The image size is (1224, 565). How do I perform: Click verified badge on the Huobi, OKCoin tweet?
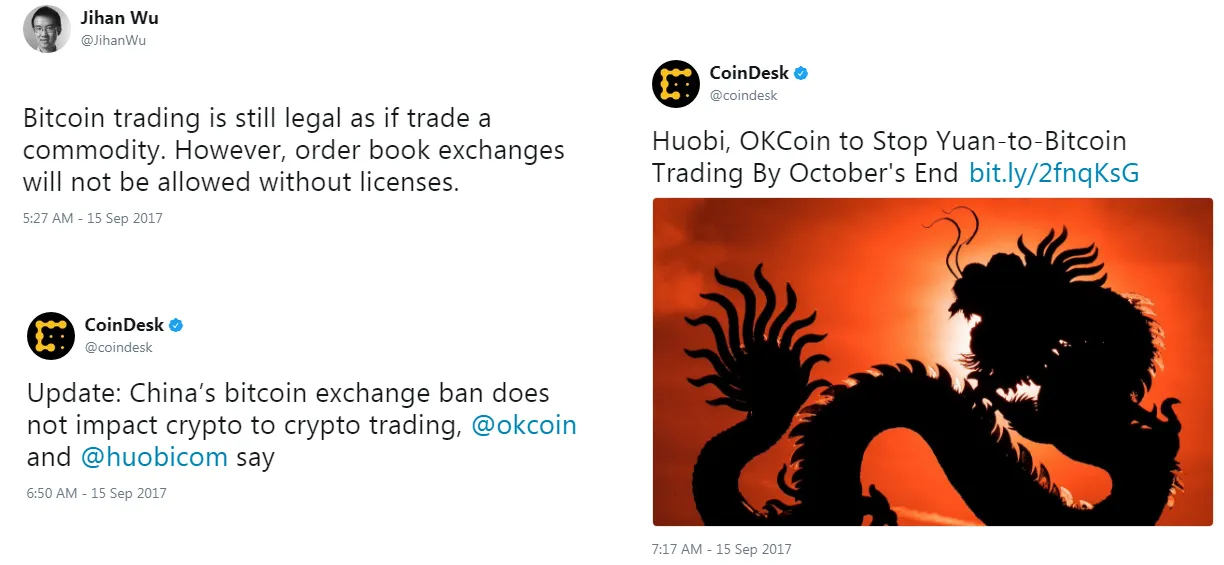click(800, 73)
